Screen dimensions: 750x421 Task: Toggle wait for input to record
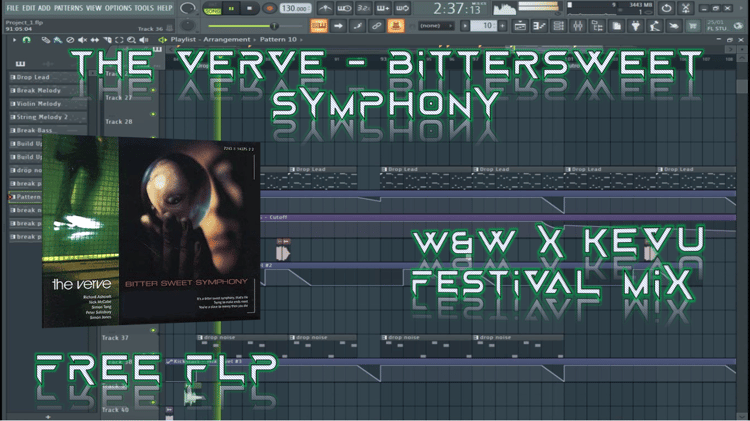pyautogui.click(x=344, y=9)
